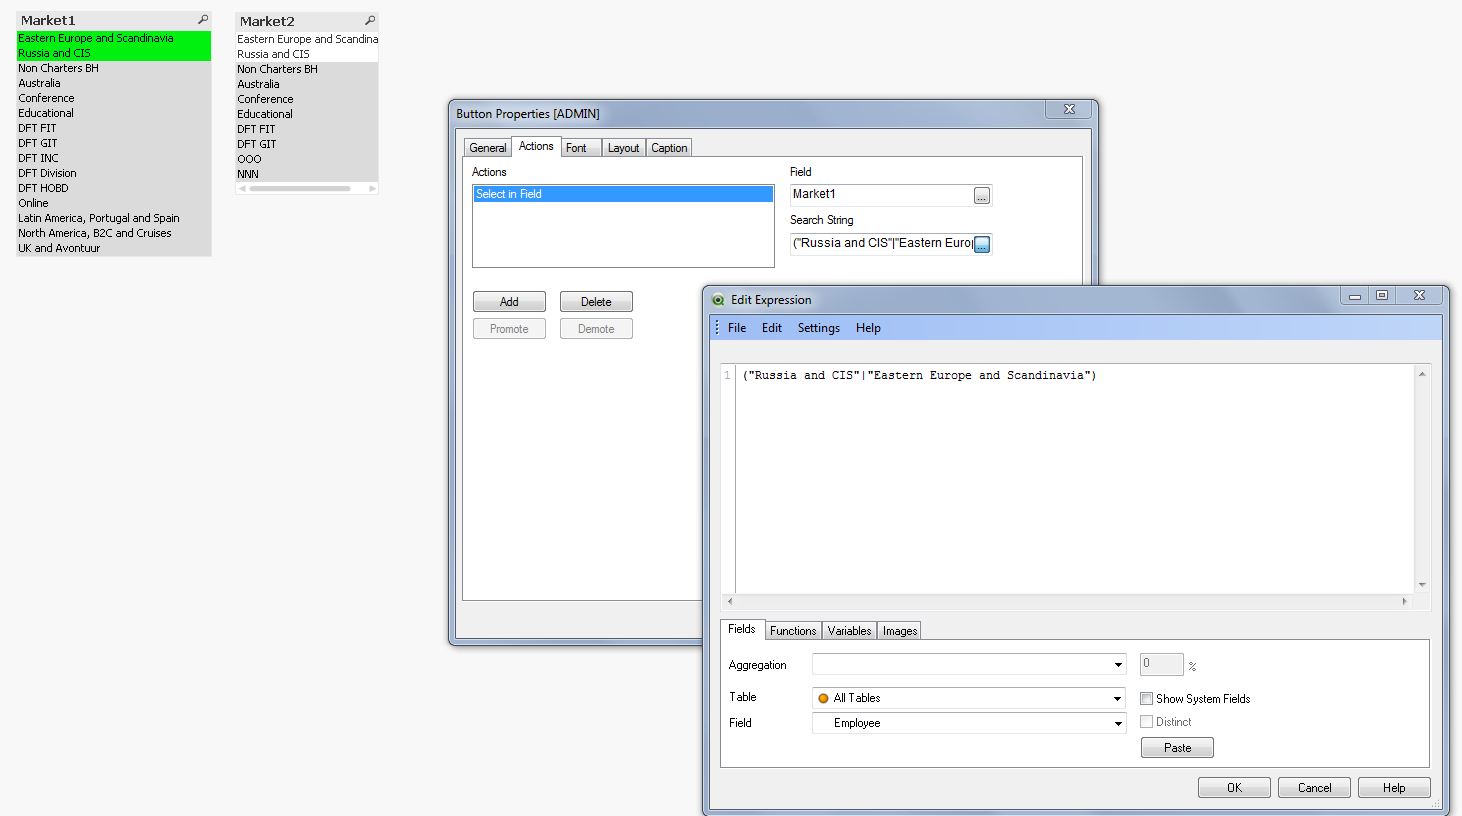1462x816 pixels.
Task: Select the Fields tab in Edit Expression
Action: (x=742, y=629)
